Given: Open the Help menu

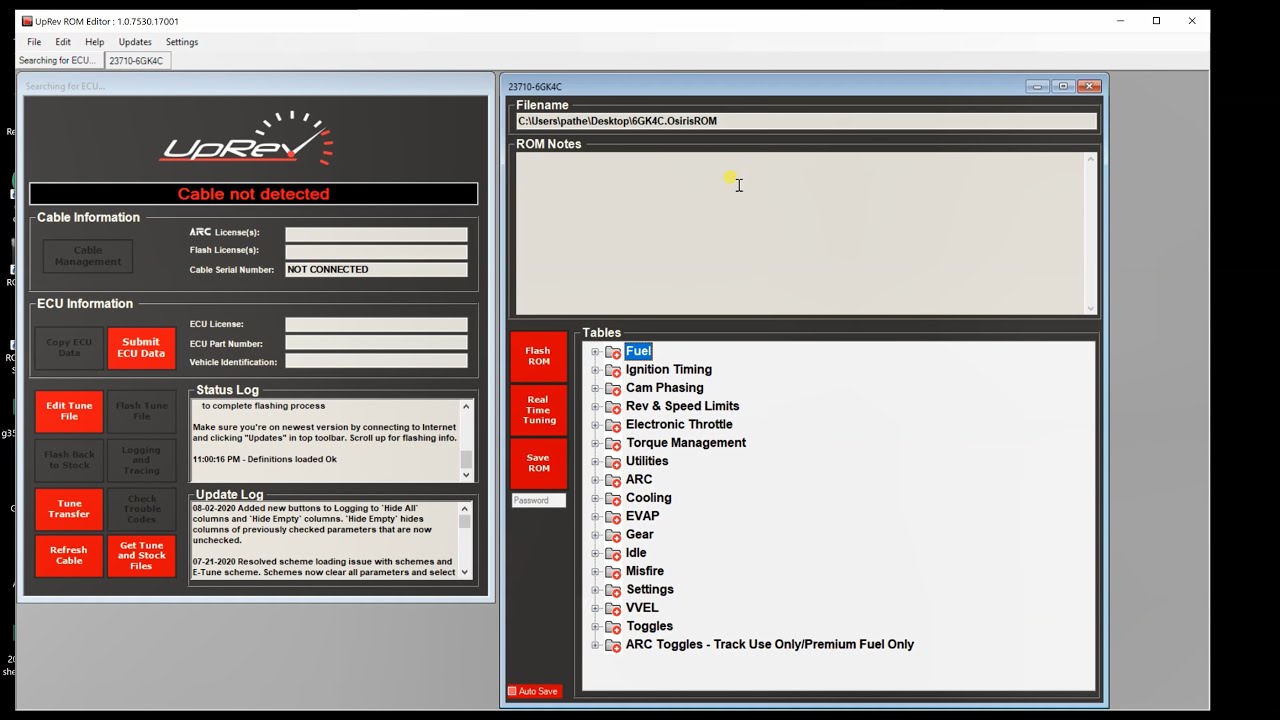Looking at the screenshot, I should coord(94,42).
